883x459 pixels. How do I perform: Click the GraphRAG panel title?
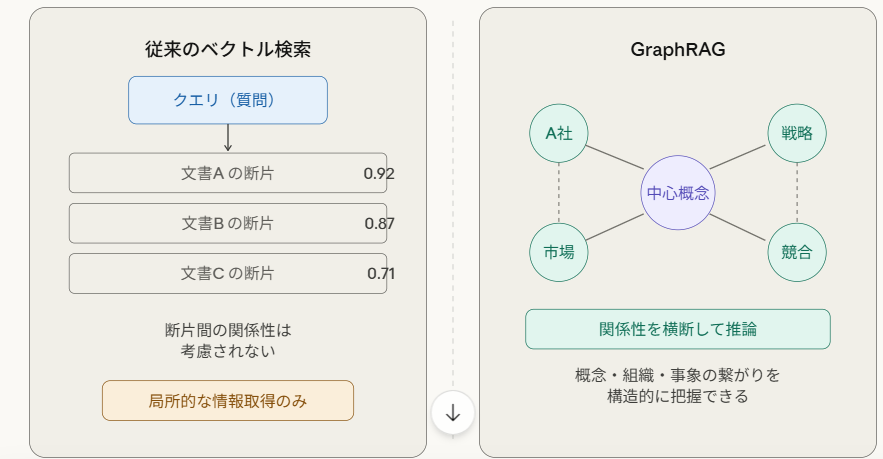(677, 49)
